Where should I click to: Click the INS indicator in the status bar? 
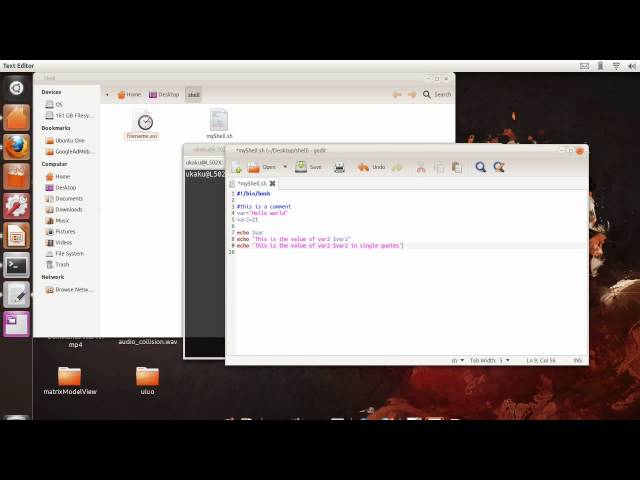(x=578, y=360)
